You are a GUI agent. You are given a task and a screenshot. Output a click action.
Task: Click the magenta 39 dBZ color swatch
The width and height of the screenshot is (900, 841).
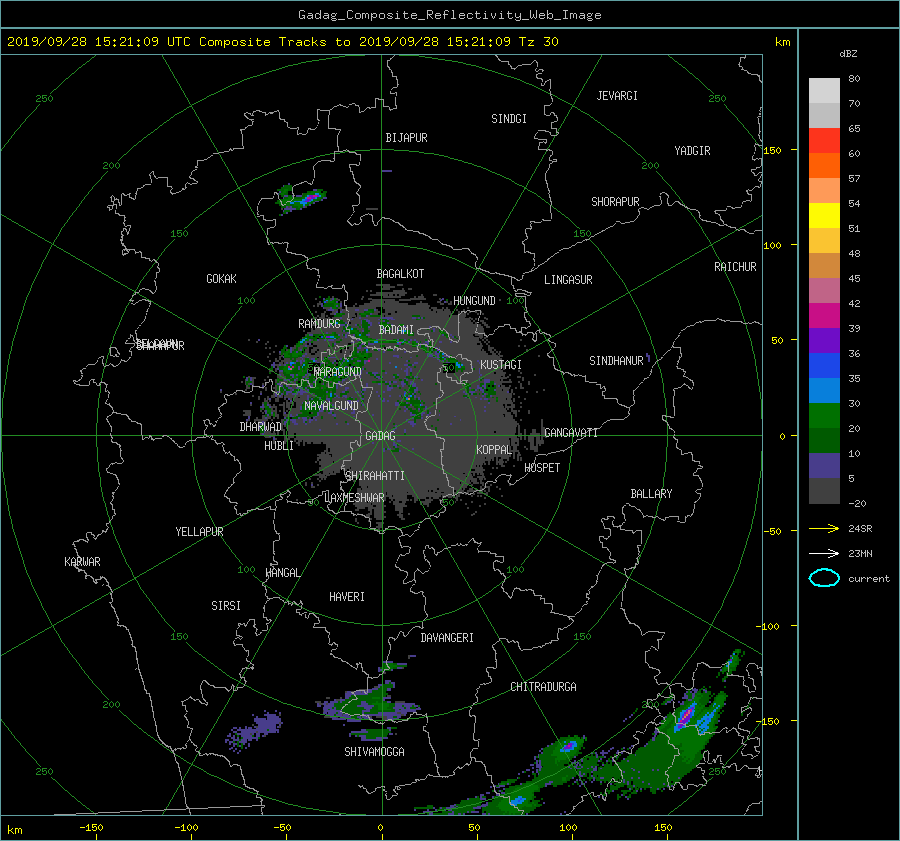click(824, 315)
